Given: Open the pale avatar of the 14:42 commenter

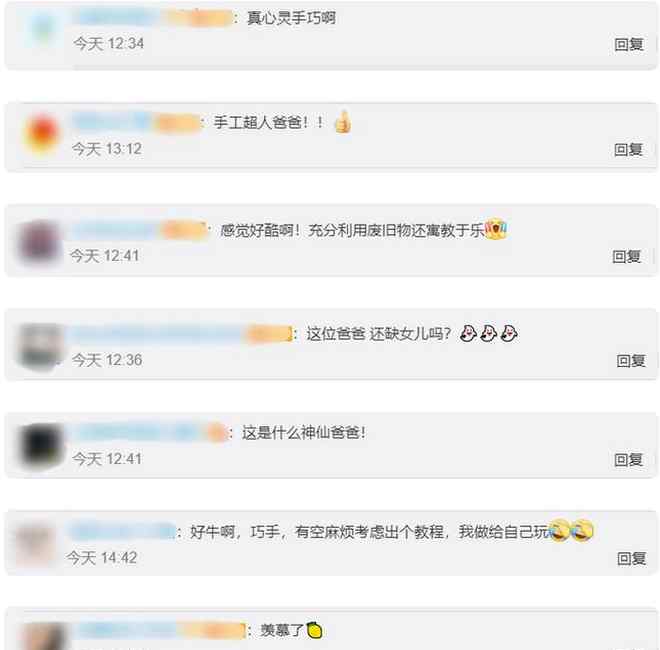Looking at the screenshot, I should (x=36, y=546).
